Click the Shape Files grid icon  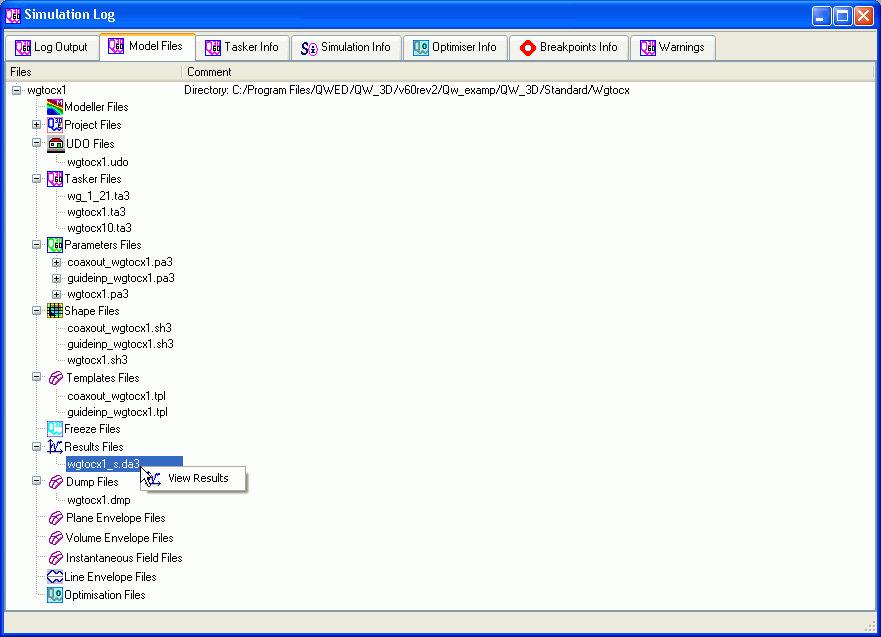click(55, 311)
